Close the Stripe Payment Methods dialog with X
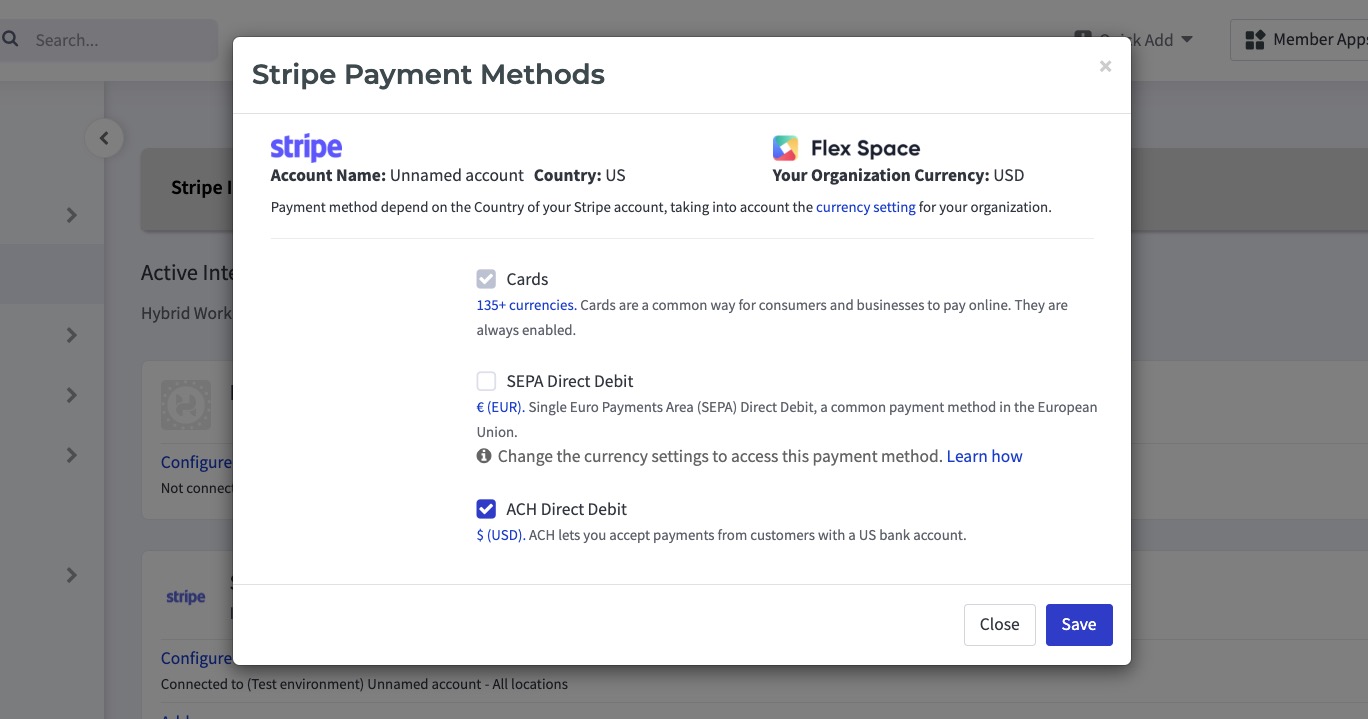The width and height of the screenshot is (1368, 719). pos(1105,66)
